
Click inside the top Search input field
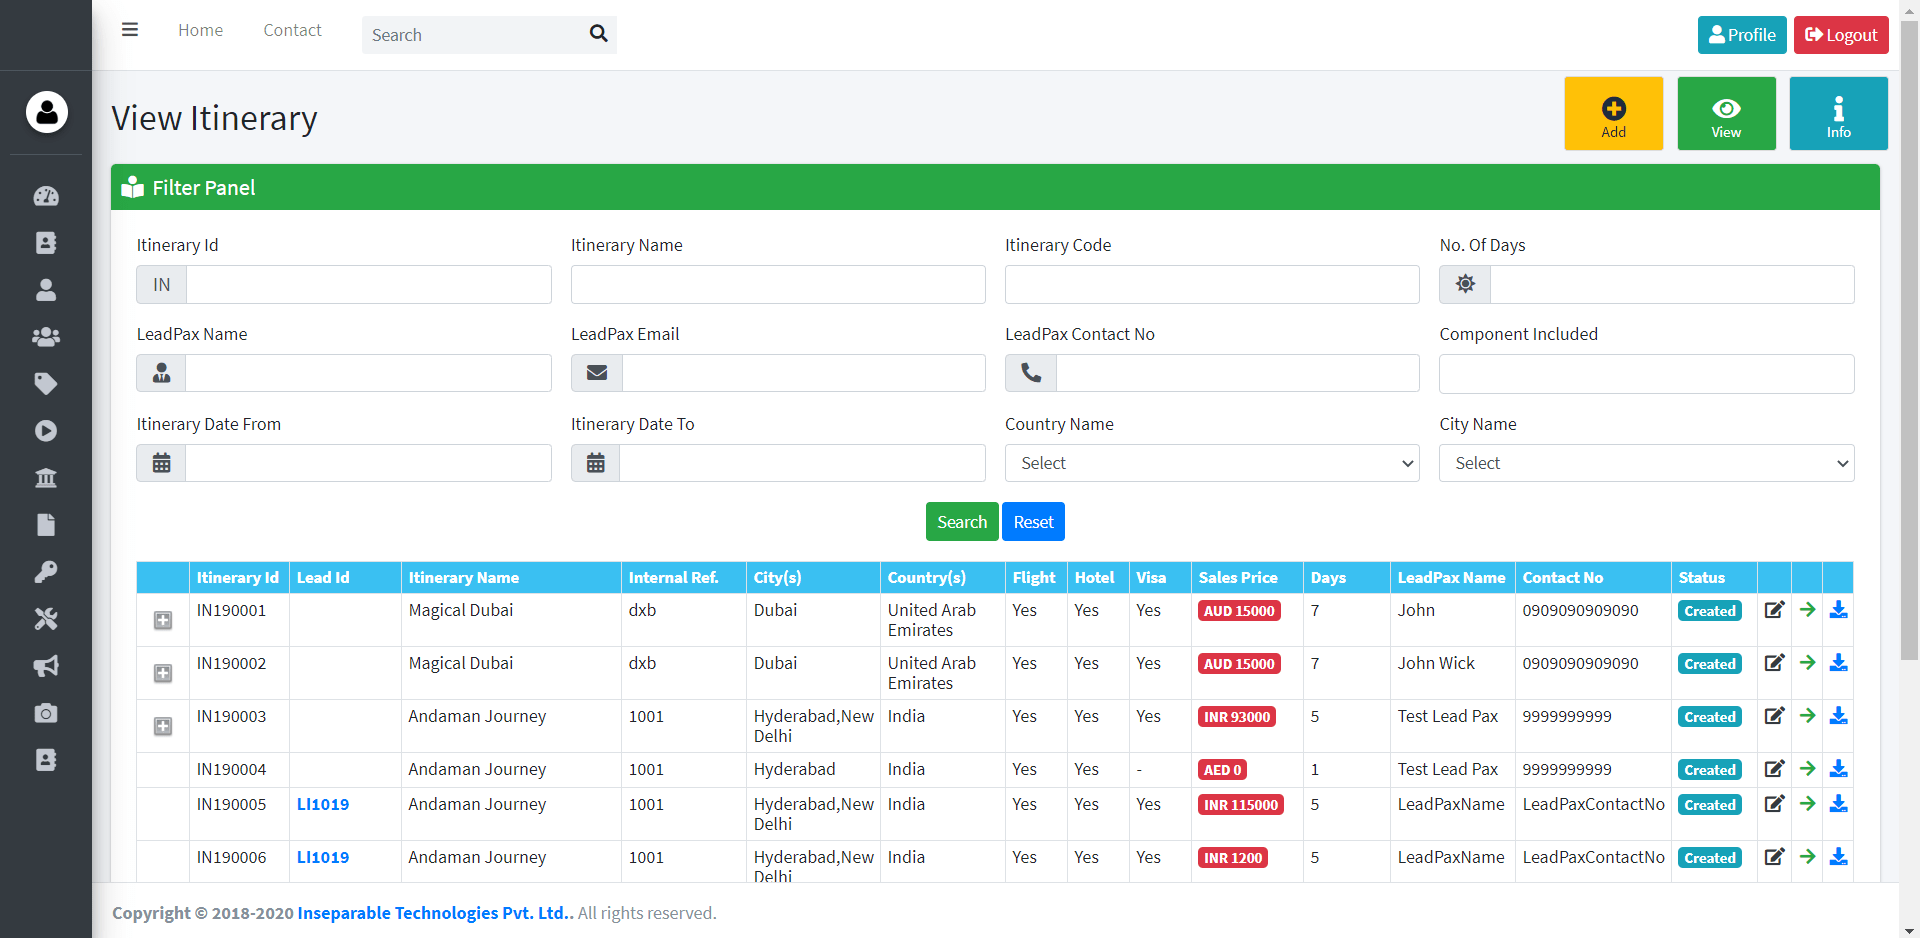click(470, 34)
